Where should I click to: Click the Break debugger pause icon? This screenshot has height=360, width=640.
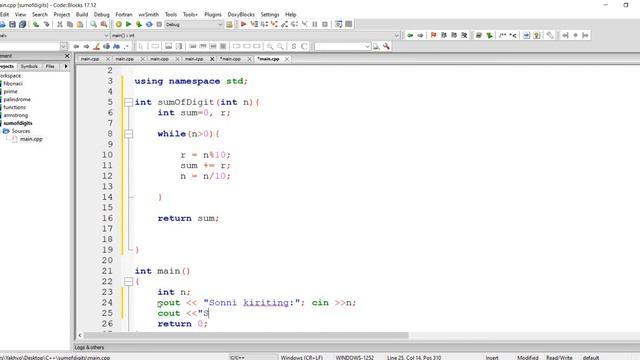pos(315,24)
